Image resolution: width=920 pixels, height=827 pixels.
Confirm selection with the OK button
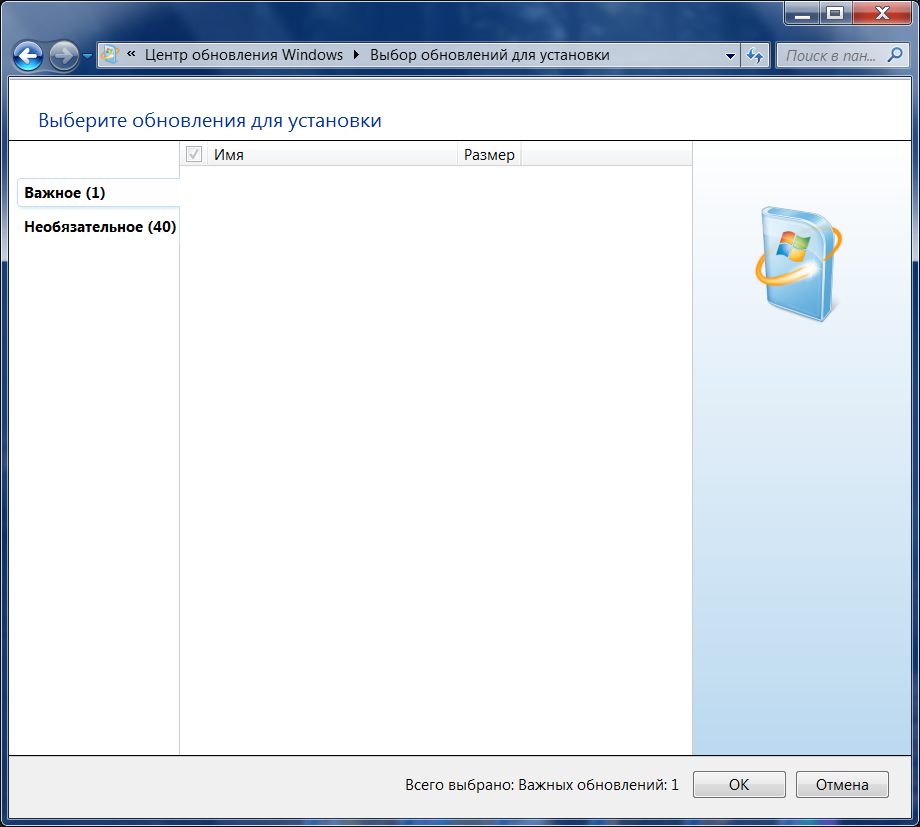click(x=739, y=785)
